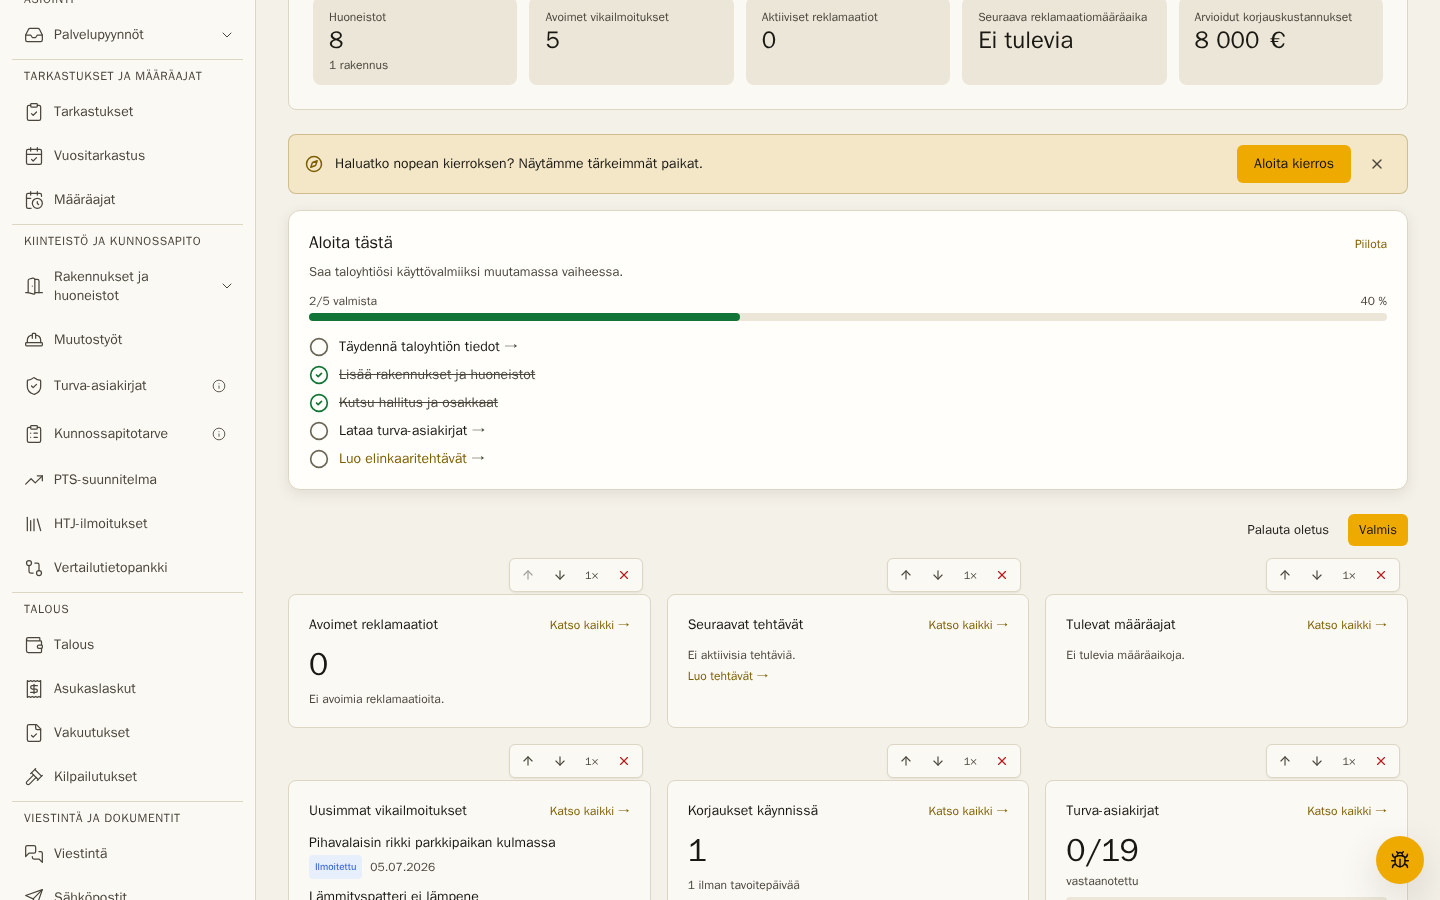
Task: Change Turva-asiakirjat widget size 1×
Action: pos(1349,761)
